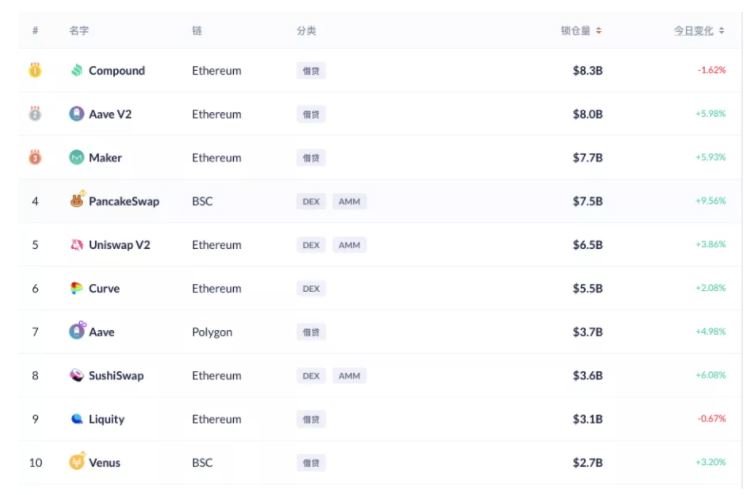The image size is (754, 495).
Task: Click the 借贷 tag in Compound row
Action: (x=311, y=71)
